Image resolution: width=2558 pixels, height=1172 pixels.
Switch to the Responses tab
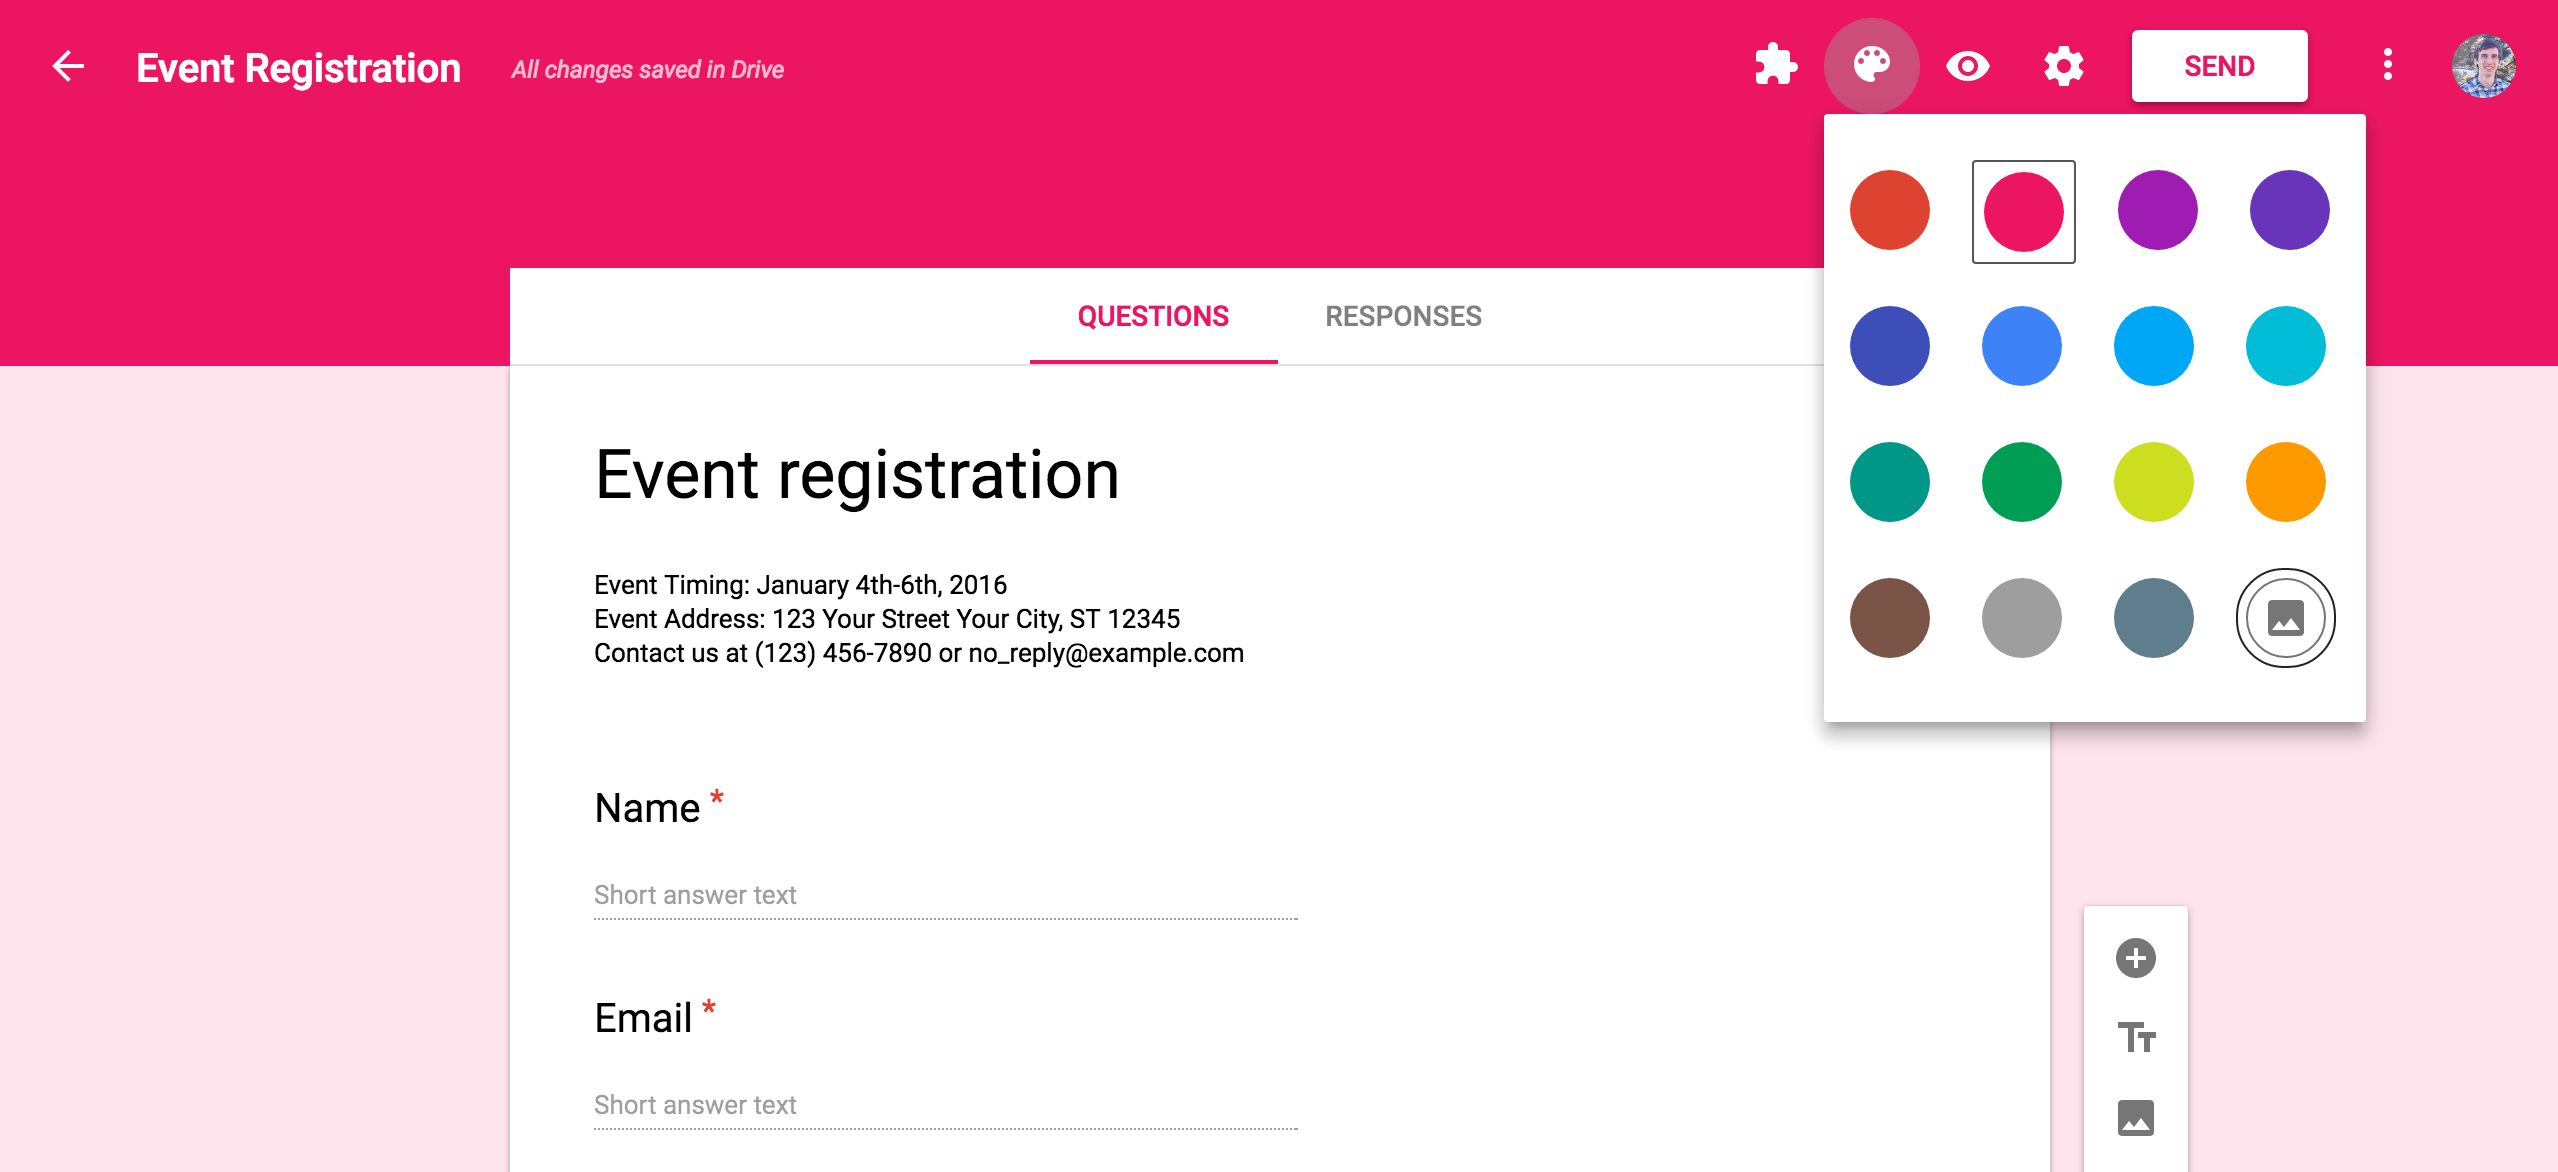1403,316
